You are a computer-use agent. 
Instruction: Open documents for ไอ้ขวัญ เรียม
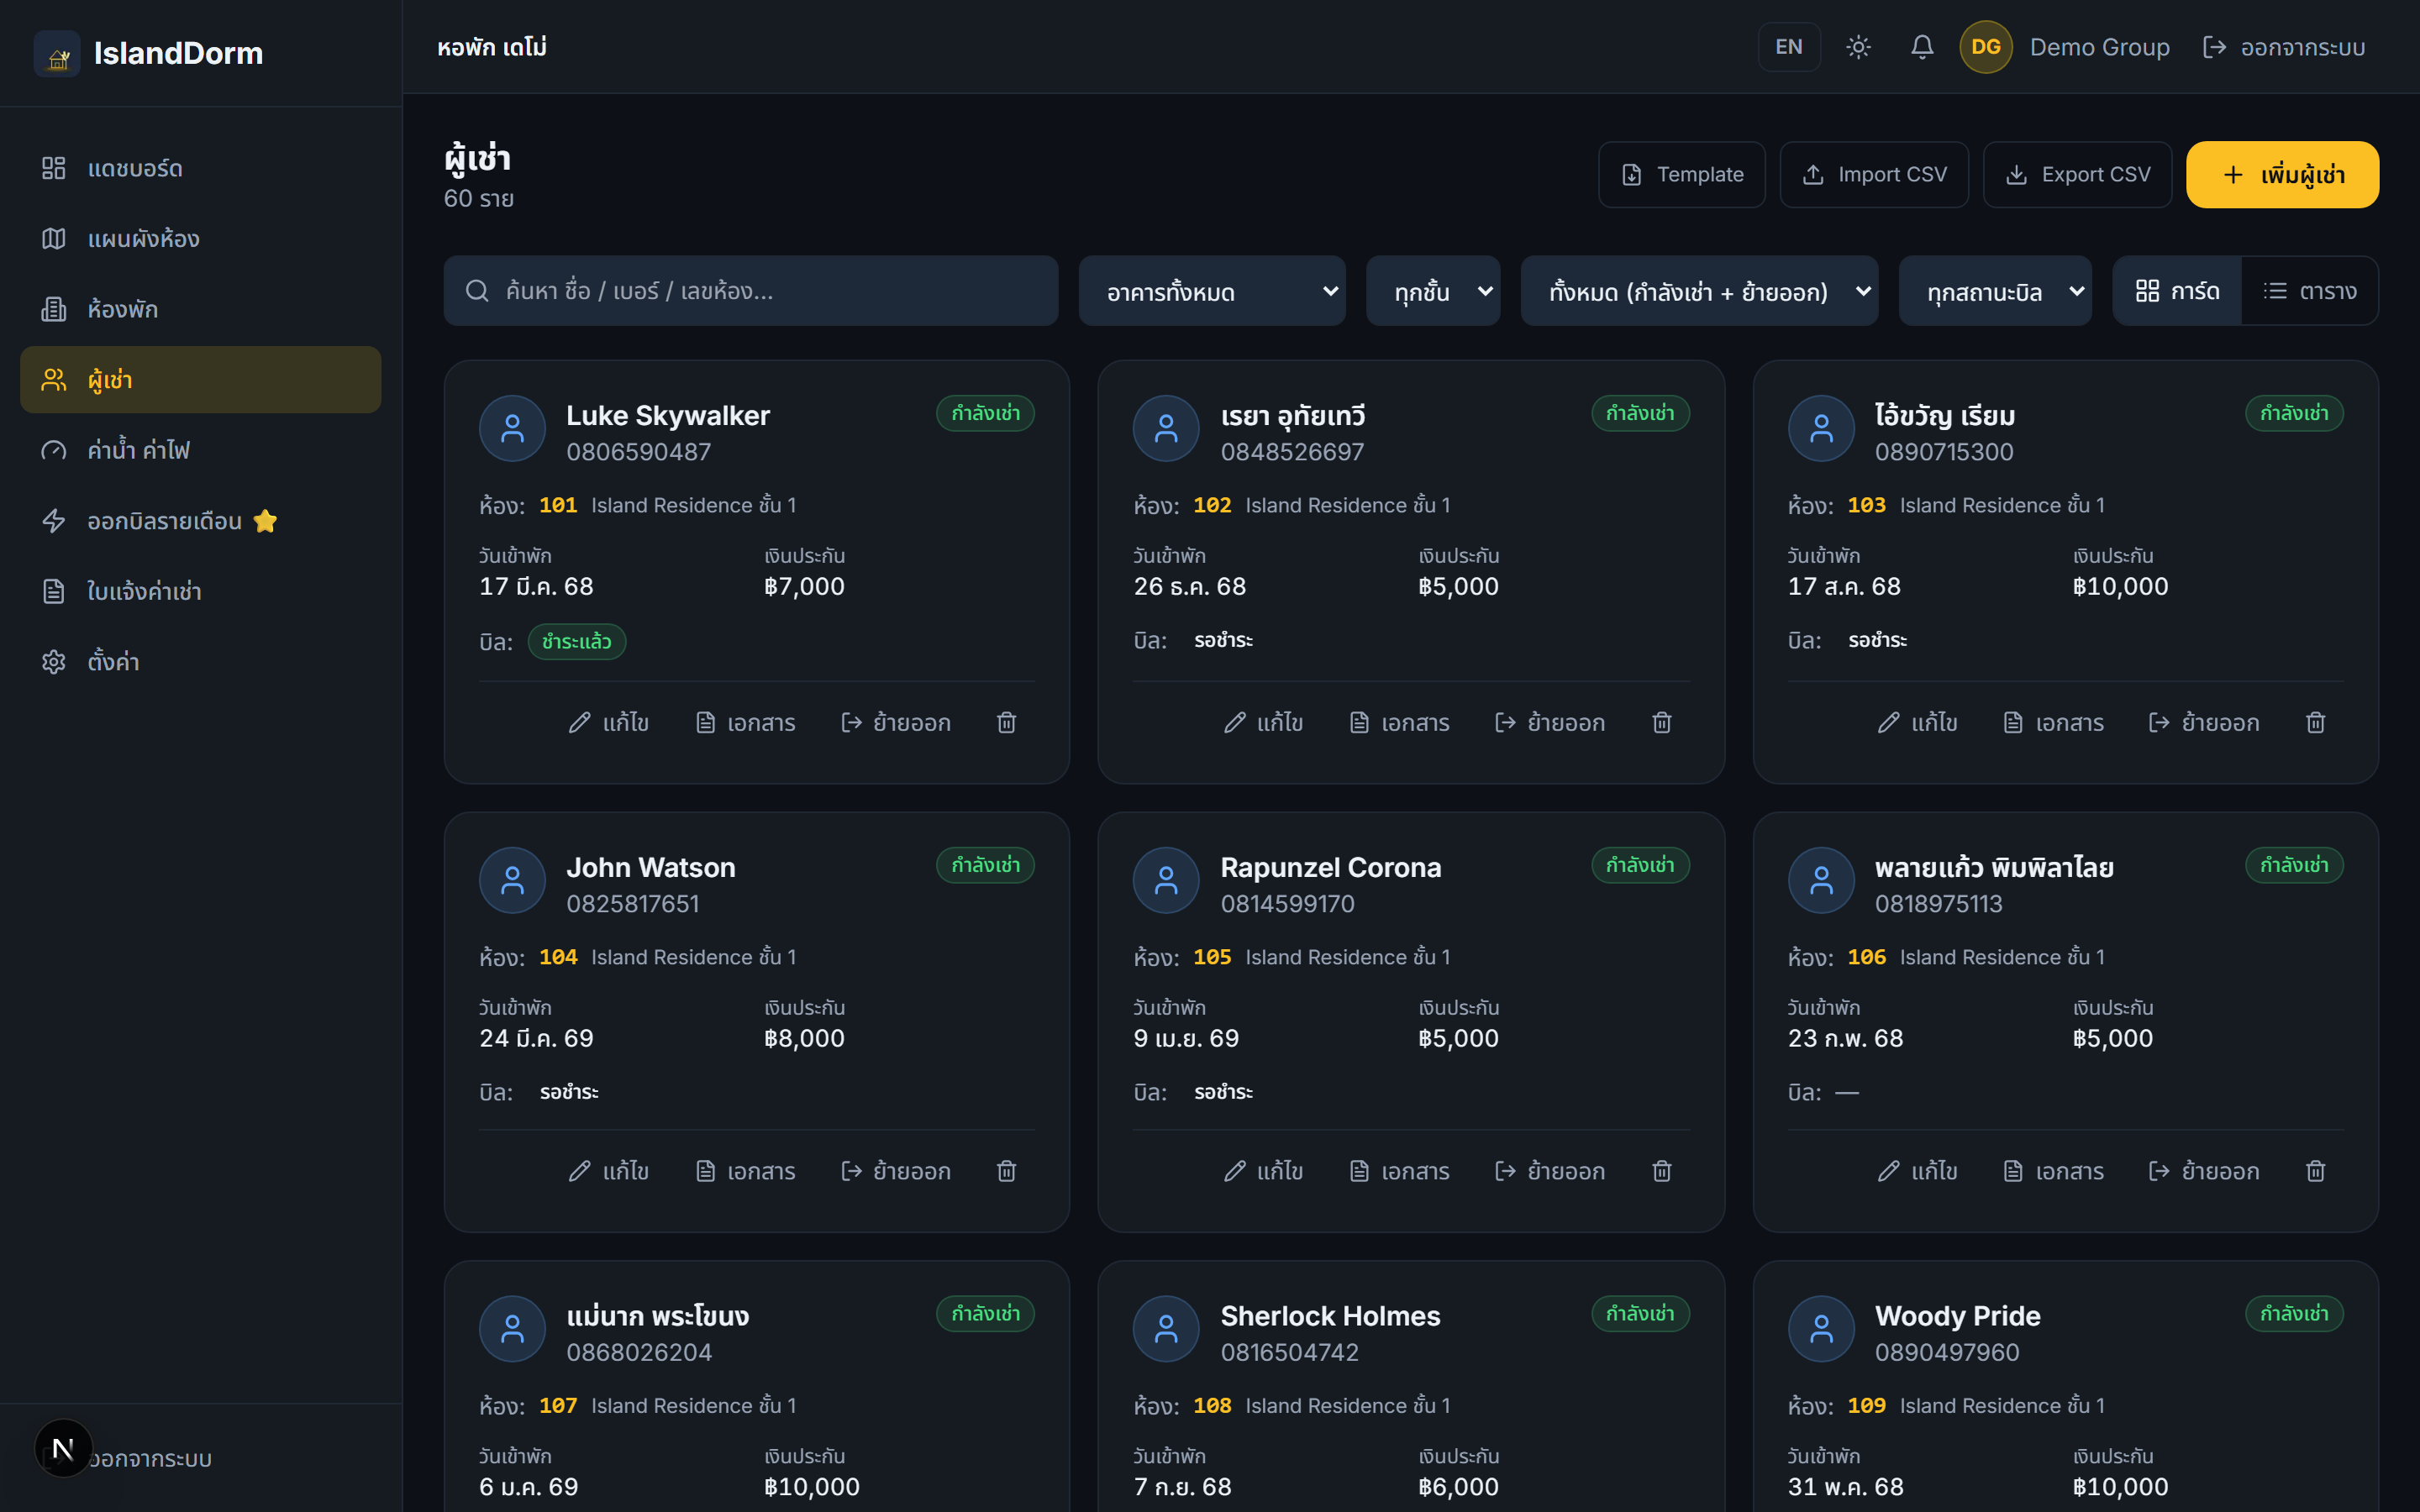pyautogui.click(x=2054, y=723)
